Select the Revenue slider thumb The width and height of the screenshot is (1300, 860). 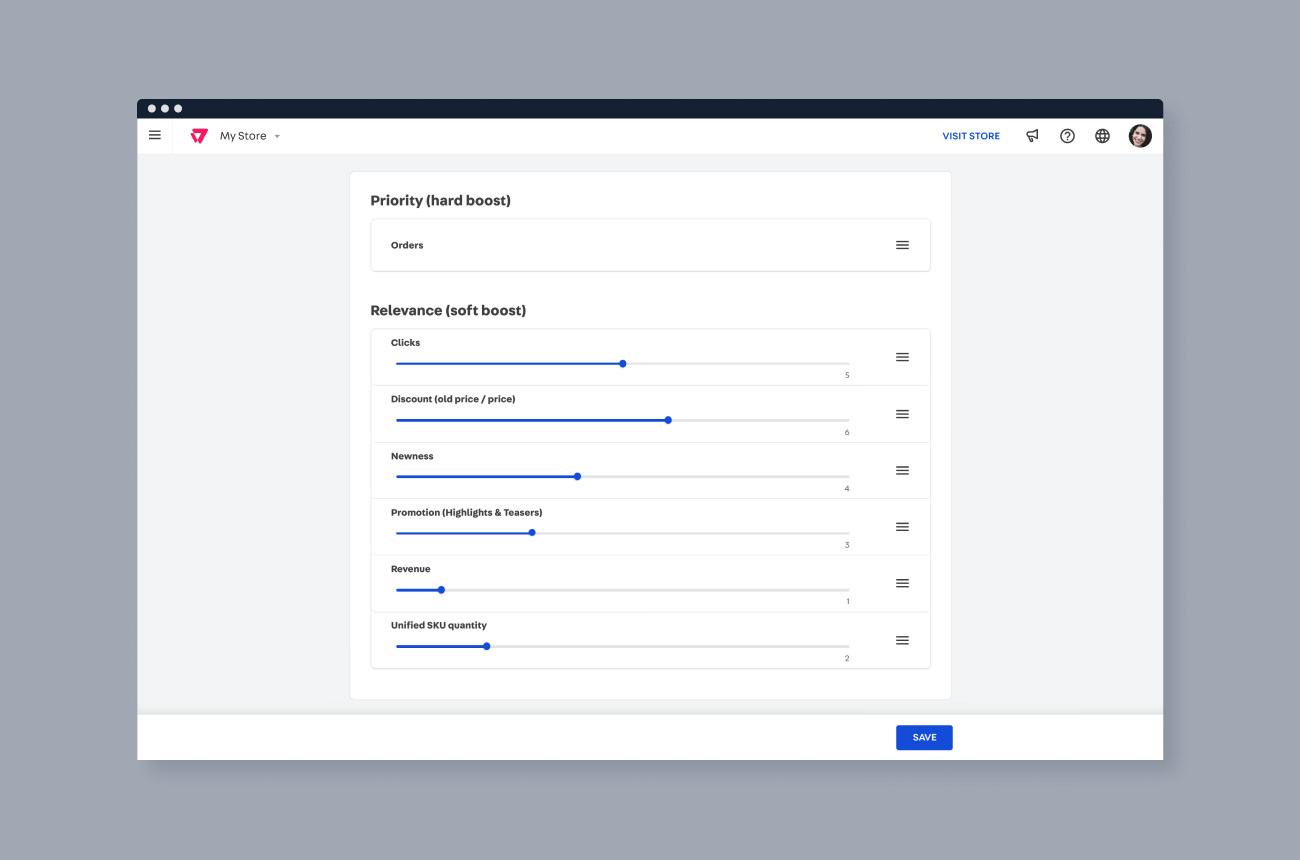pyautogui.click(x=440, y=590)
